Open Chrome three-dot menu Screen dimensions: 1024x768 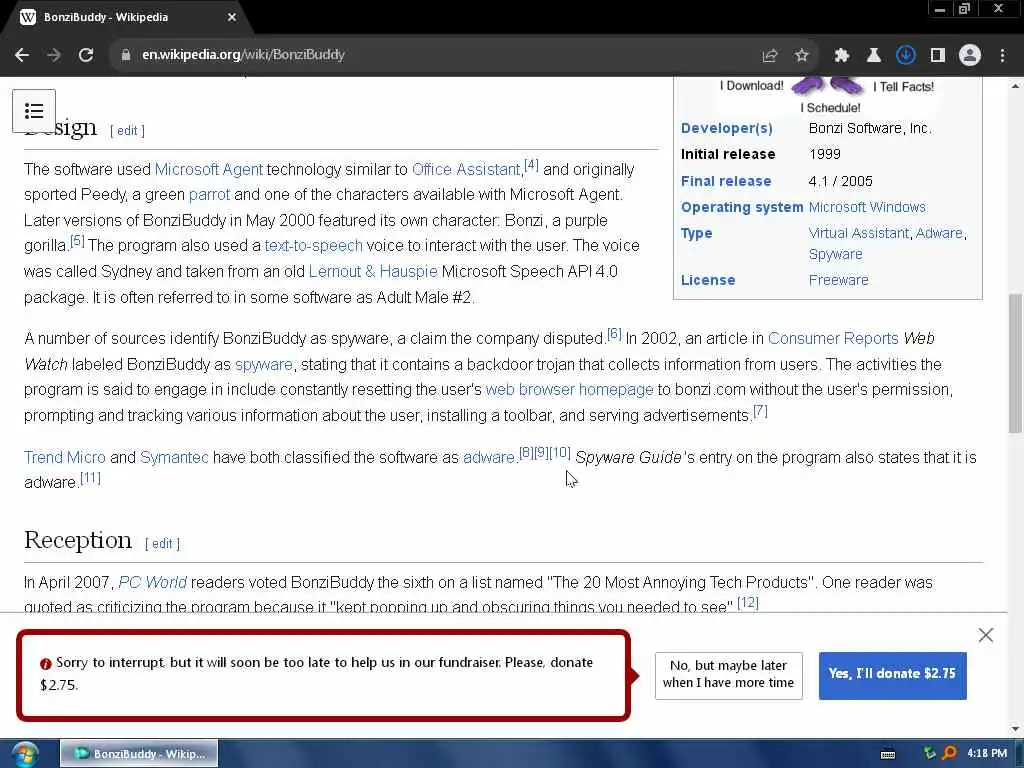coord(1002,56)
